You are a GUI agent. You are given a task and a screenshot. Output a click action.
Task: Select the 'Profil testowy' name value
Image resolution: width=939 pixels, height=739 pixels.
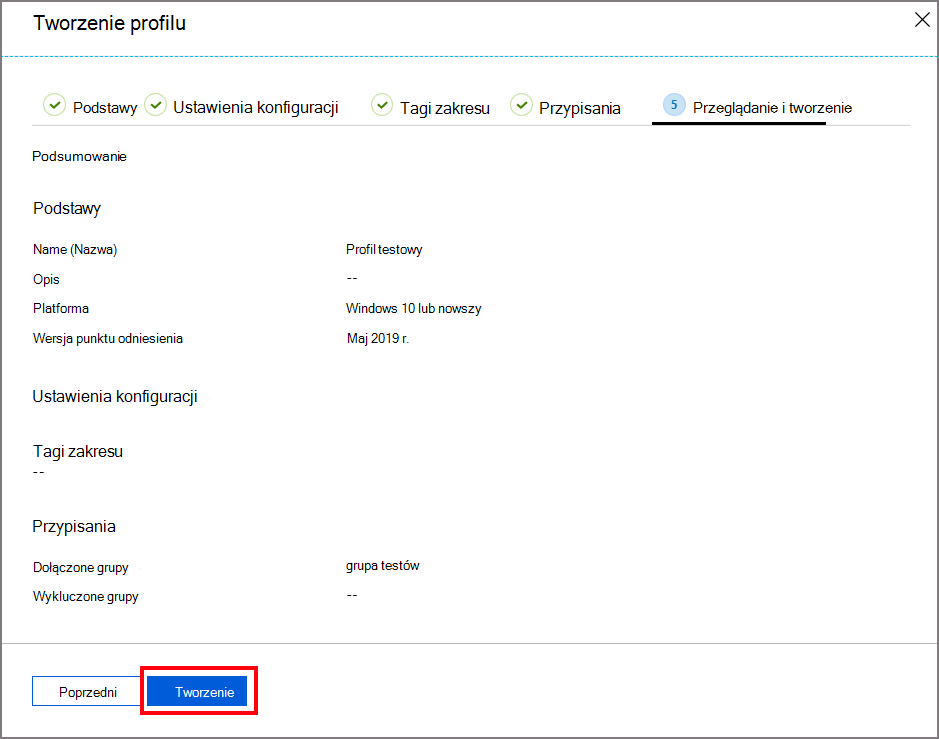384,249
